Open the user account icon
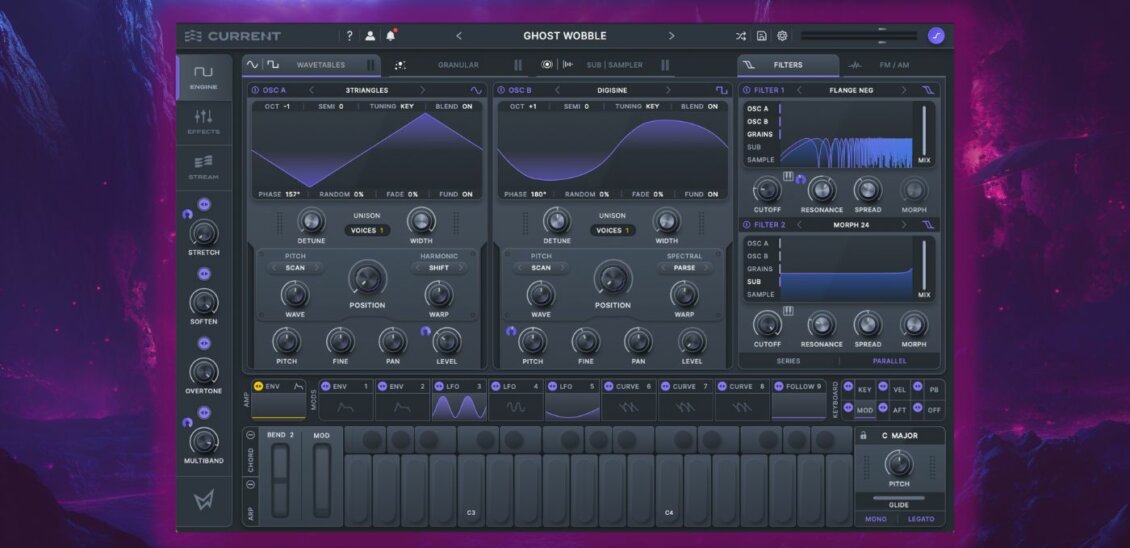The width and height of the screenshot is (1130, 548). [370, 36]
